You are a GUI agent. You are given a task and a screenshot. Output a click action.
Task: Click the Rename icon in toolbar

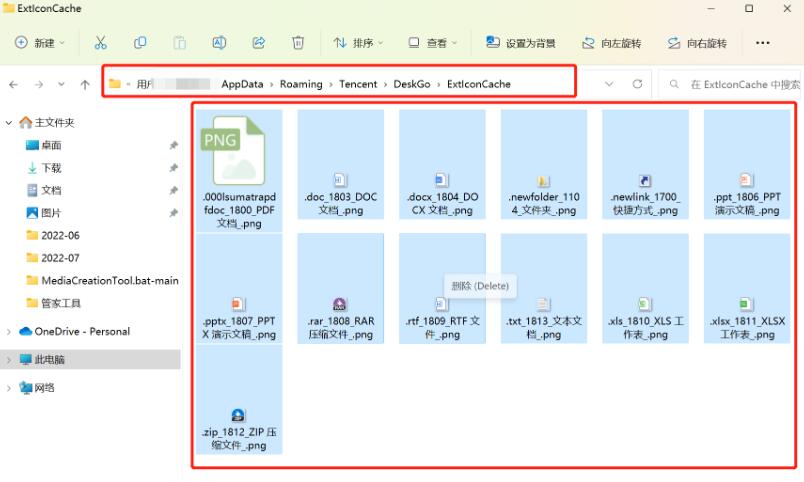[x=219, y=43]
